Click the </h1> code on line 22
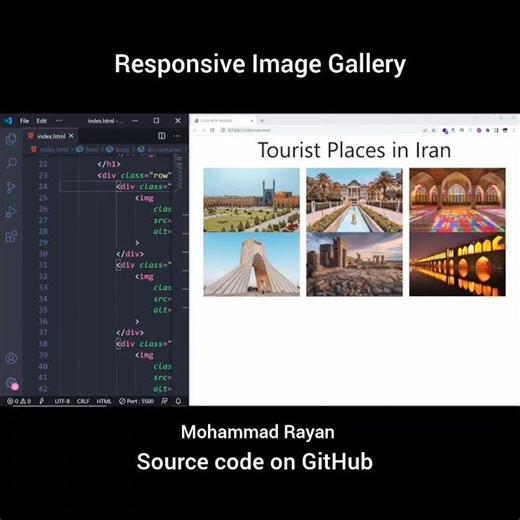Screen dimensions: 520x520 pyautogui.click(x=109, y=164)
